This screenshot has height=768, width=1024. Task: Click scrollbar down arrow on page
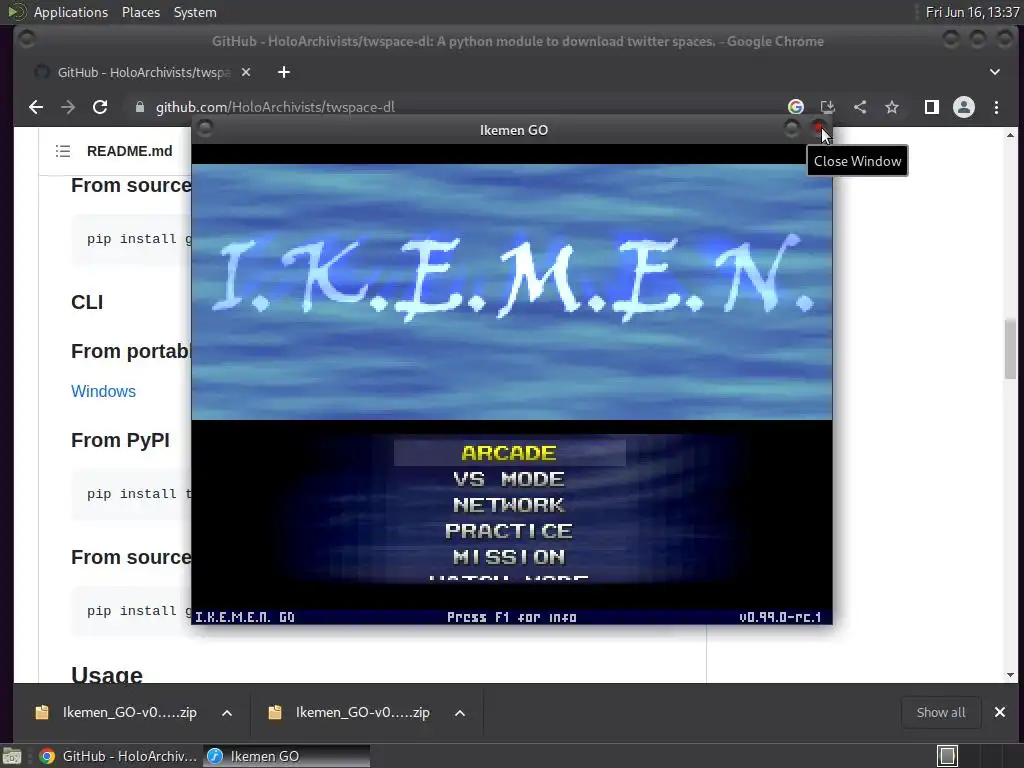click(1010, 675)
